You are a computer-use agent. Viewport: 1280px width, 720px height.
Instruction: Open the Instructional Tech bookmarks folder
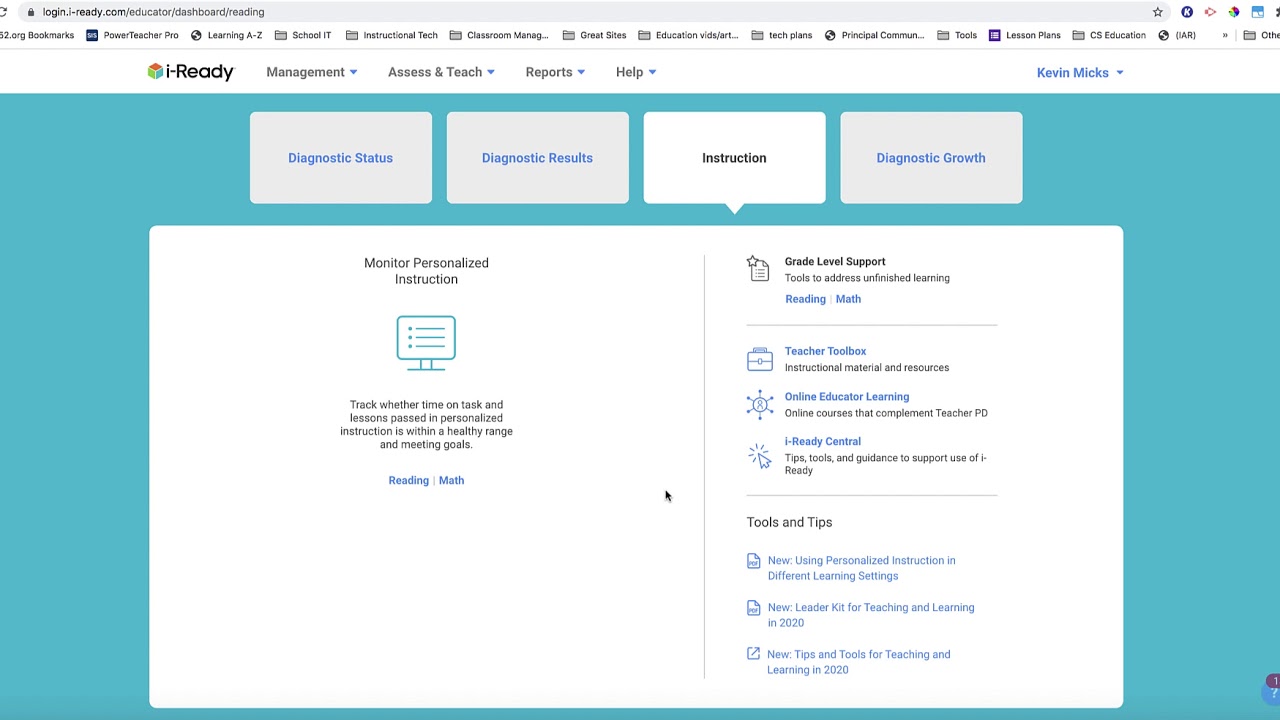tap(391, 35)
